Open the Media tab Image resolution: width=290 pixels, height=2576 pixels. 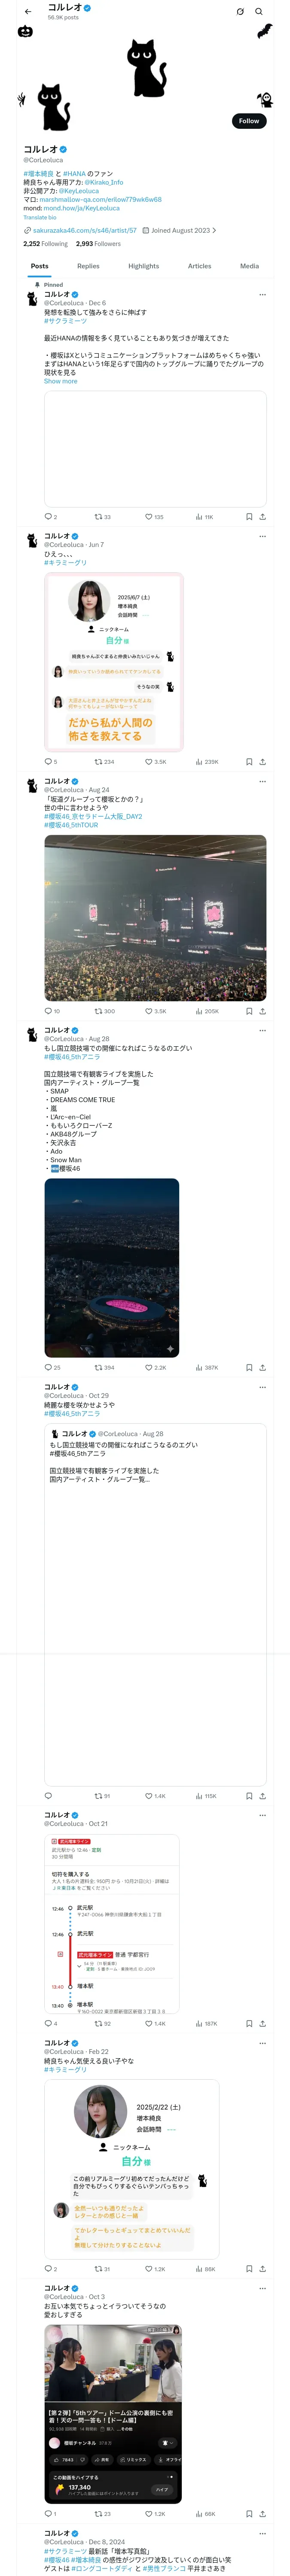click(249, 266)
